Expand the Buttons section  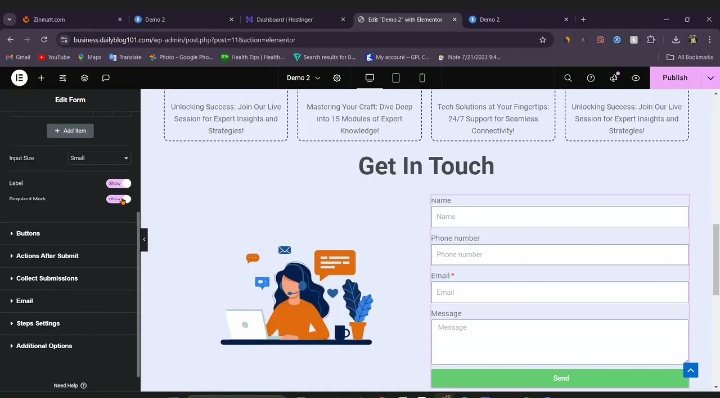tap(69, 233)
